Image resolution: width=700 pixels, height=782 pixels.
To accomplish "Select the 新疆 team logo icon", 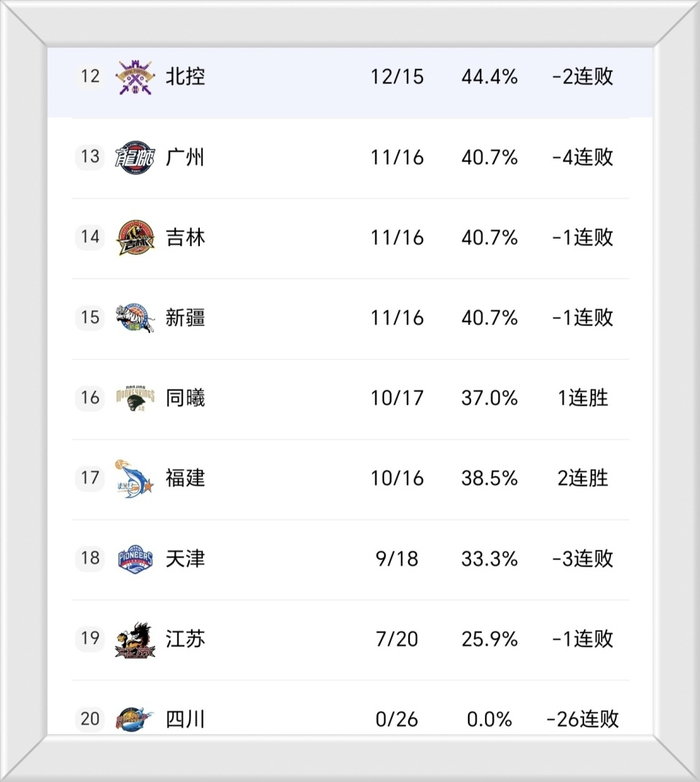I will point(135,317).
